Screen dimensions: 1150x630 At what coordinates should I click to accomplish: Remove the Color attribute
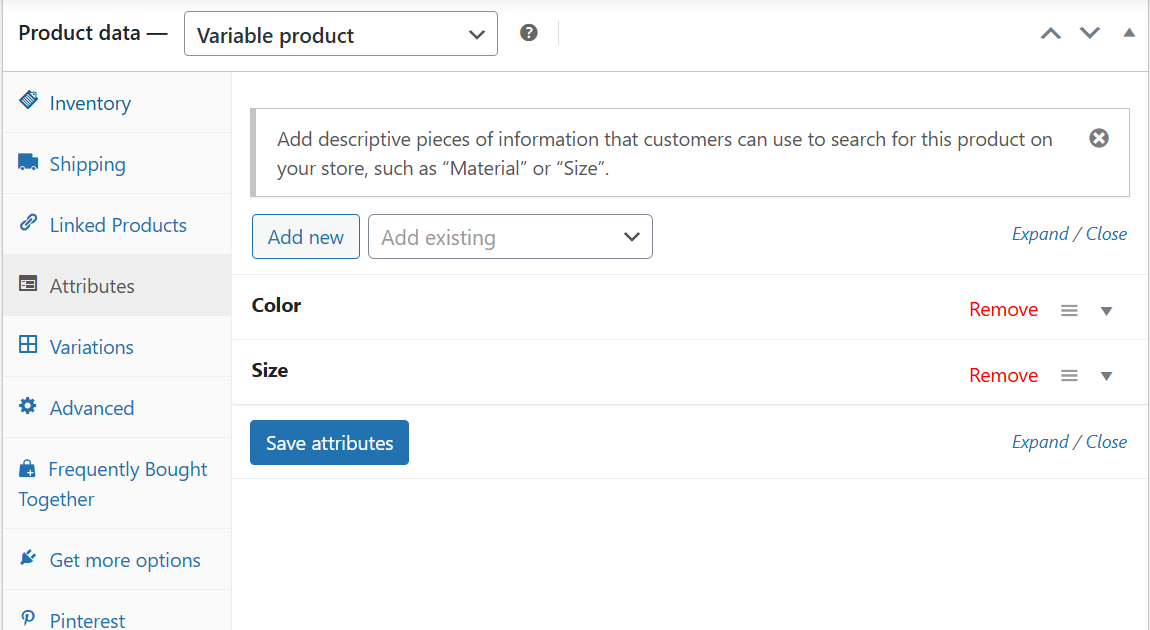click(x=1003, y=310)
